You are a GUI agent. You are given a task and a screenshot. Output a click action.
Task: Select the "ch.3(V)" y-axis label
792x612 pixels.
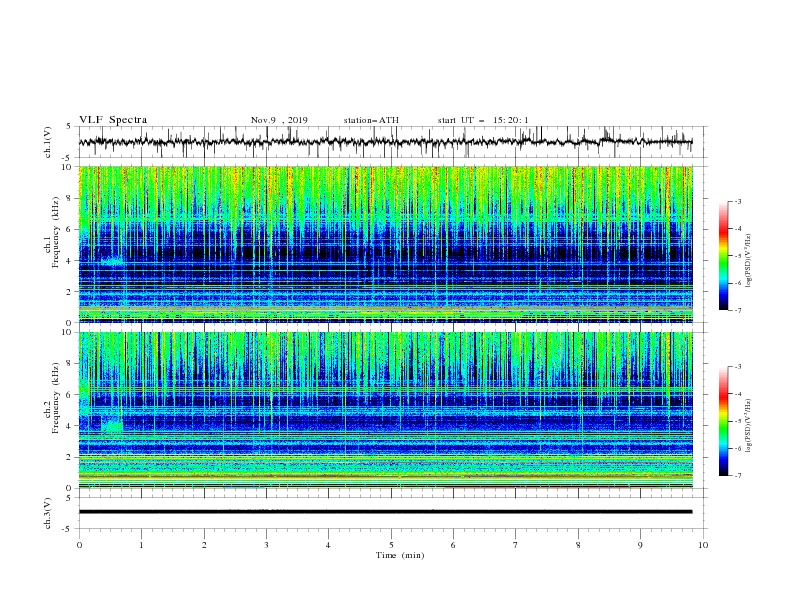pos(48,513)
